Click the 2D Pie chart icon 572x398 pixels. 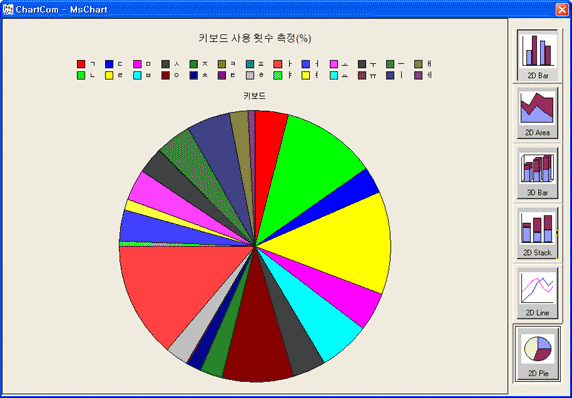point(537,354)
